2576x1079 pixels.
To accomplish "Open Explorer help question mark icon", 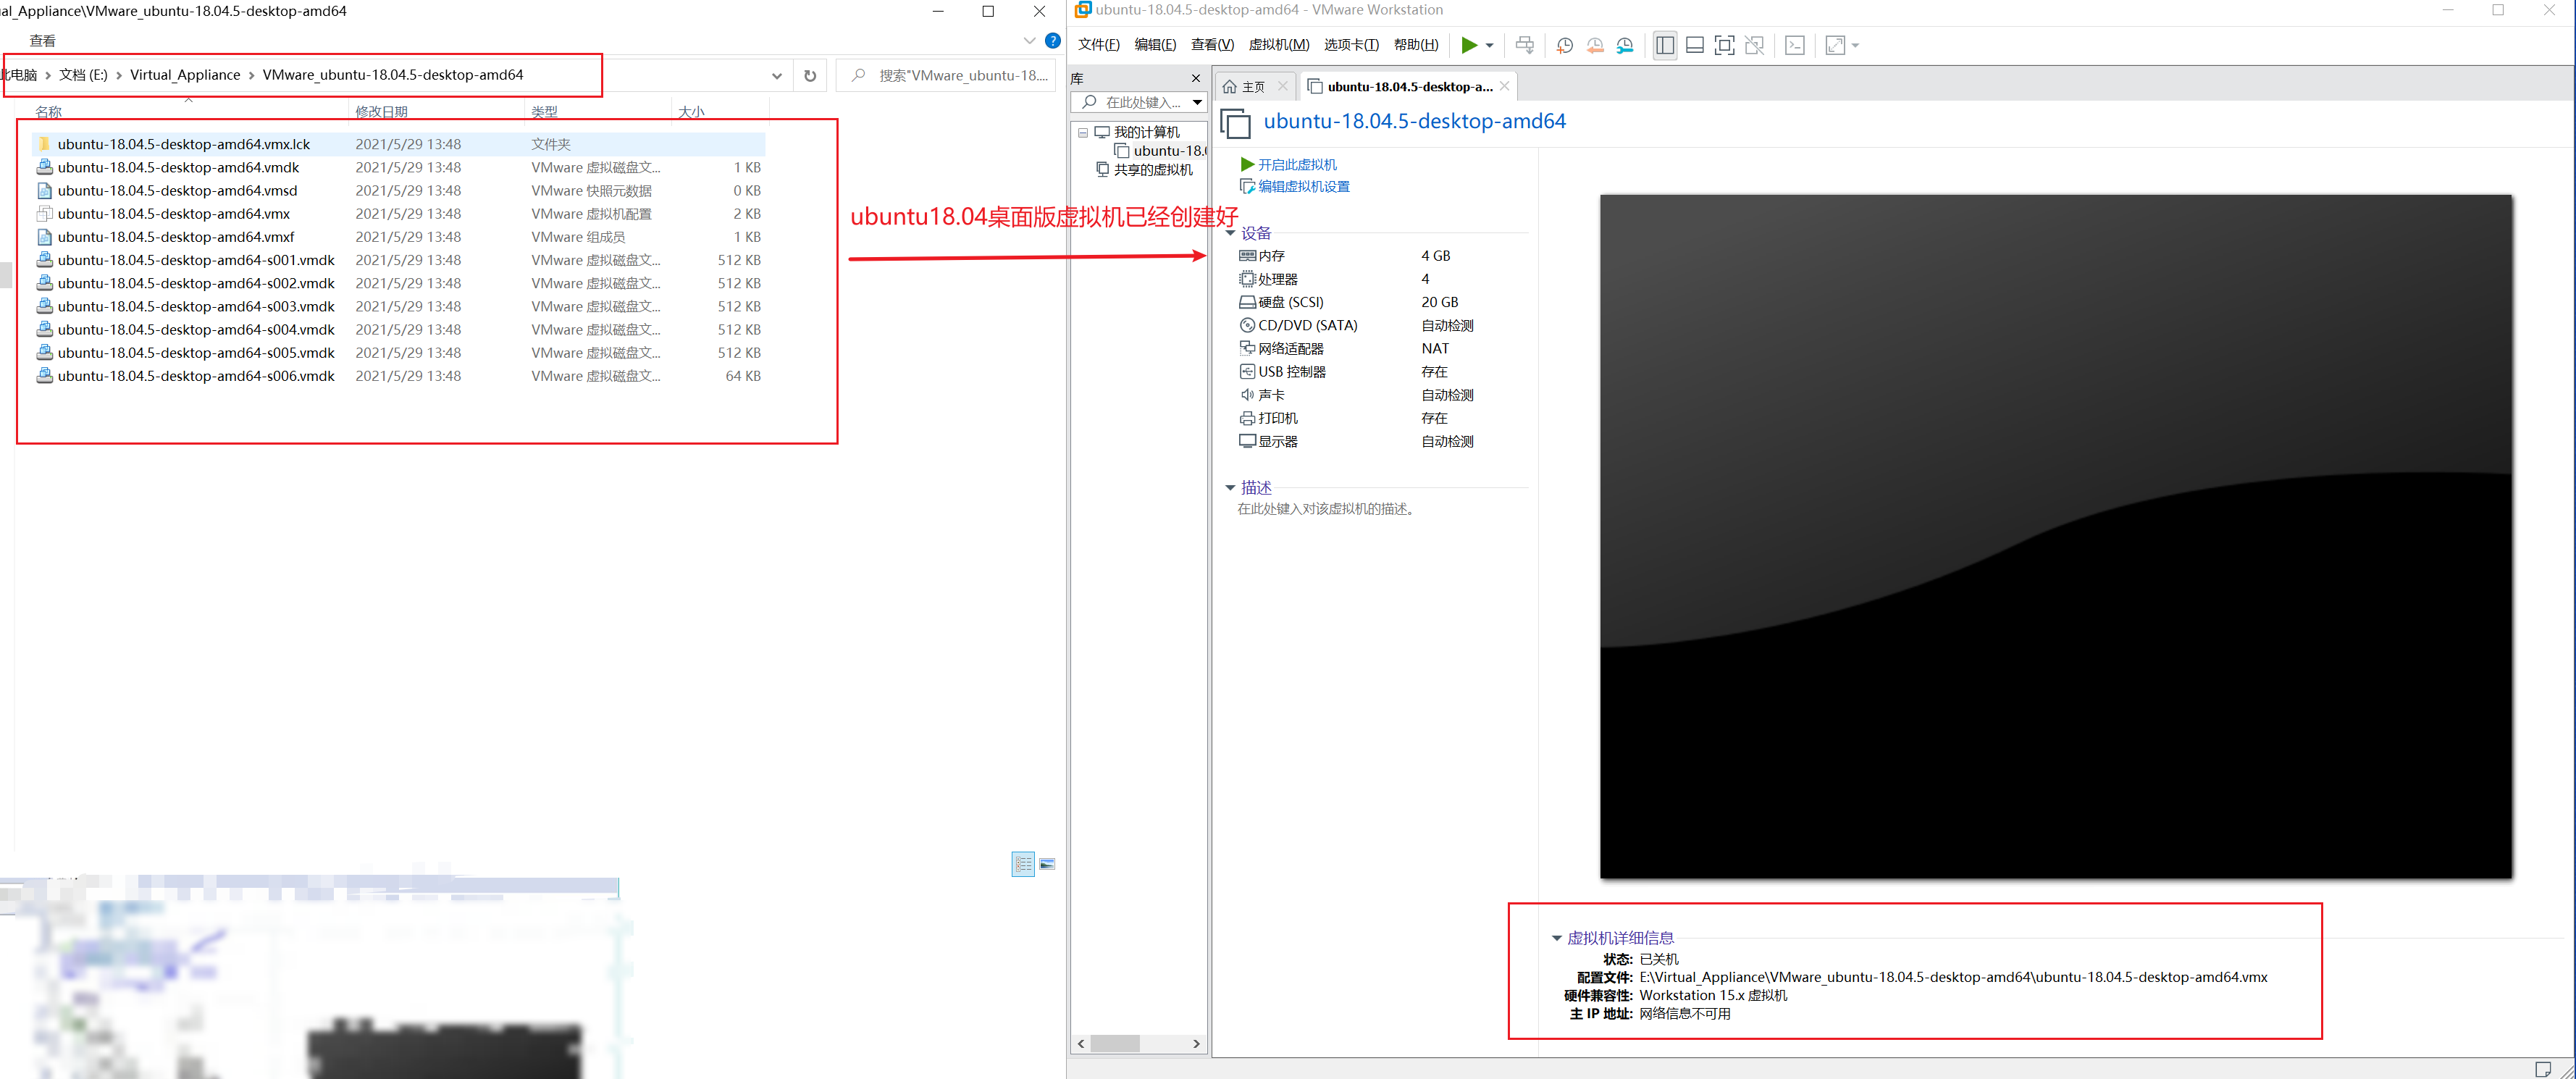I will (x=1052, y=41).
